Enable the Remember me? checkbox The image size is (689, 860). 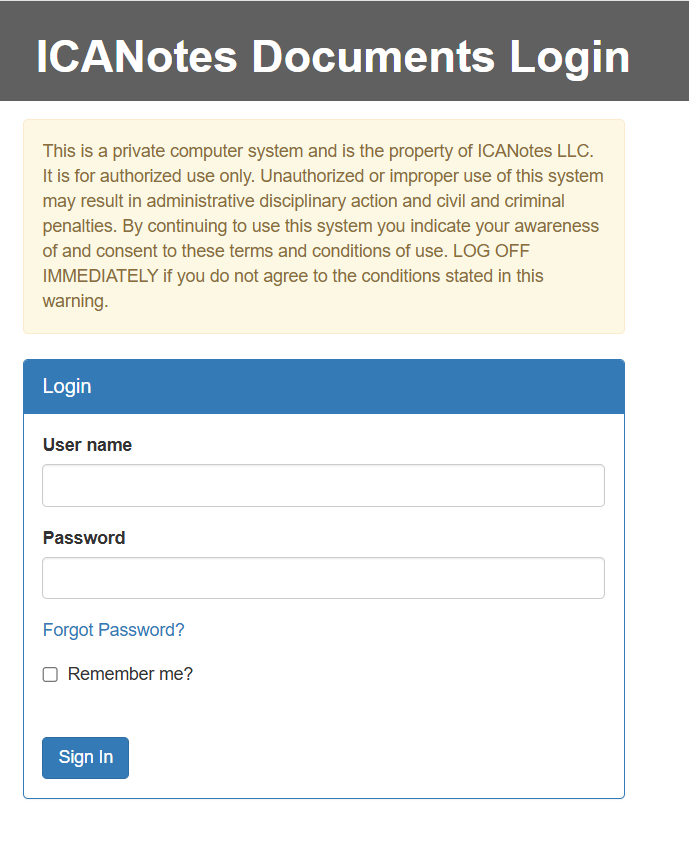point(50,675)
